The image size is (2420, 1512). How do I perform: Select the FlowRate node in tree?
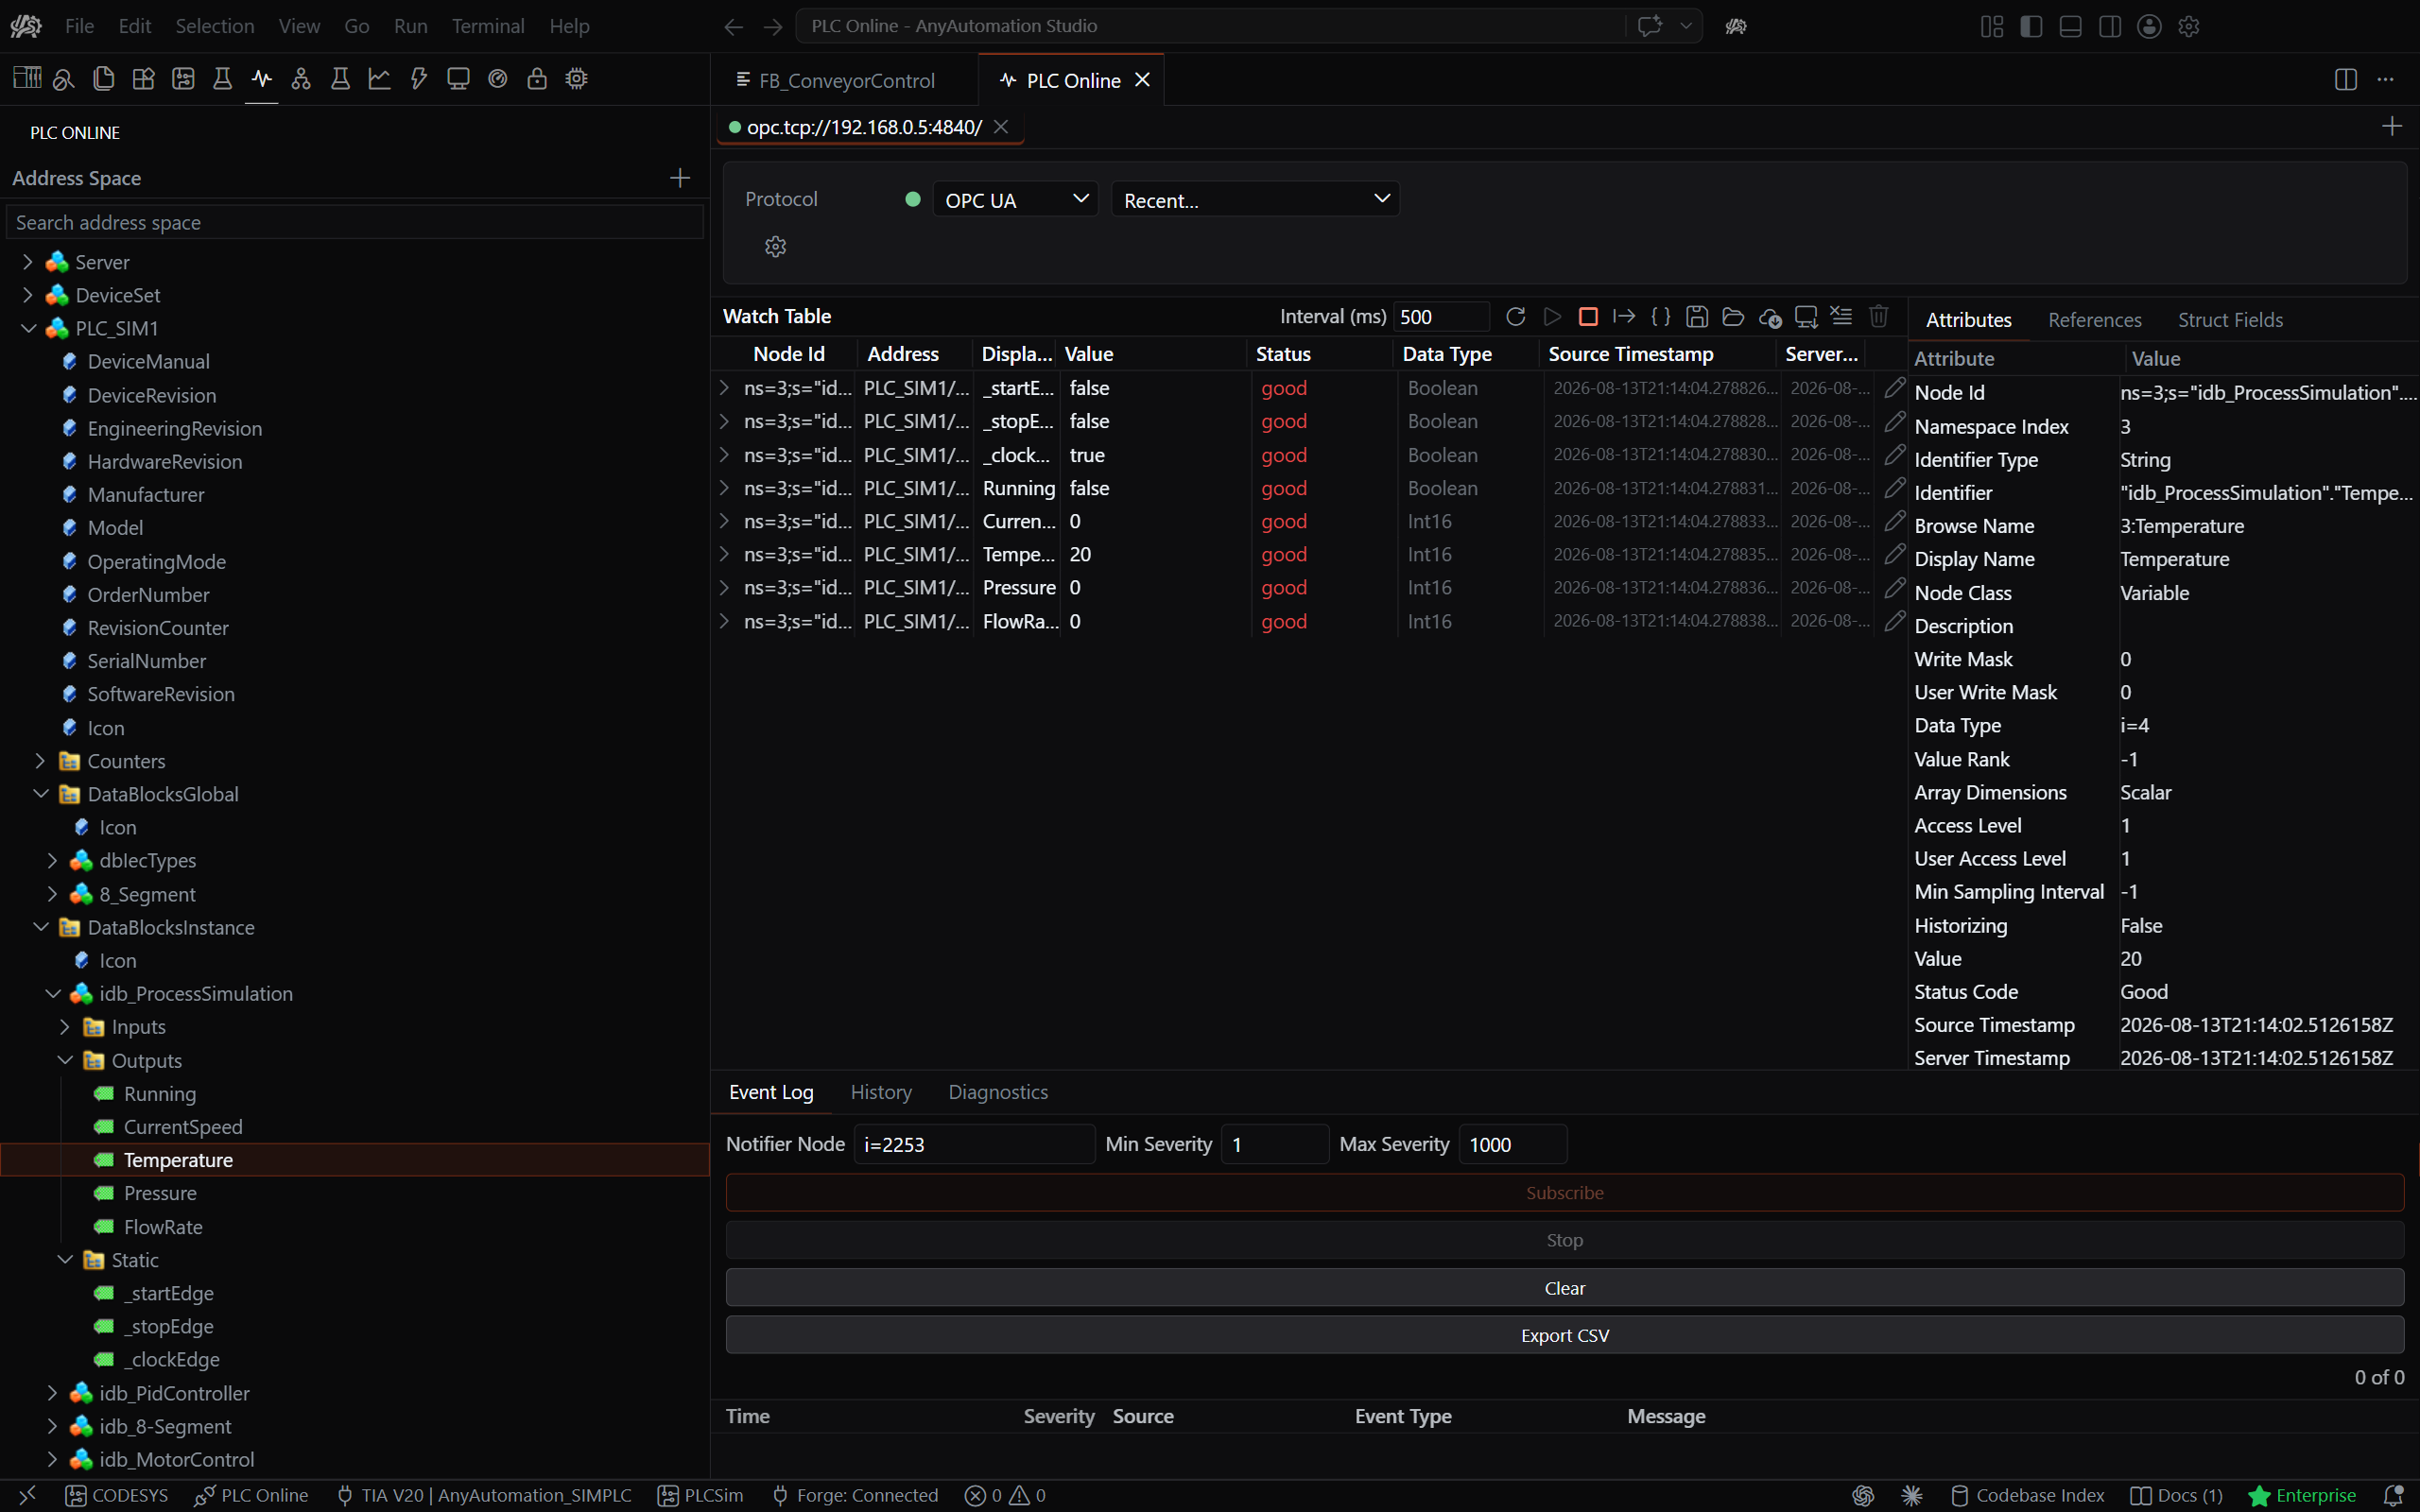[163, 1227]
